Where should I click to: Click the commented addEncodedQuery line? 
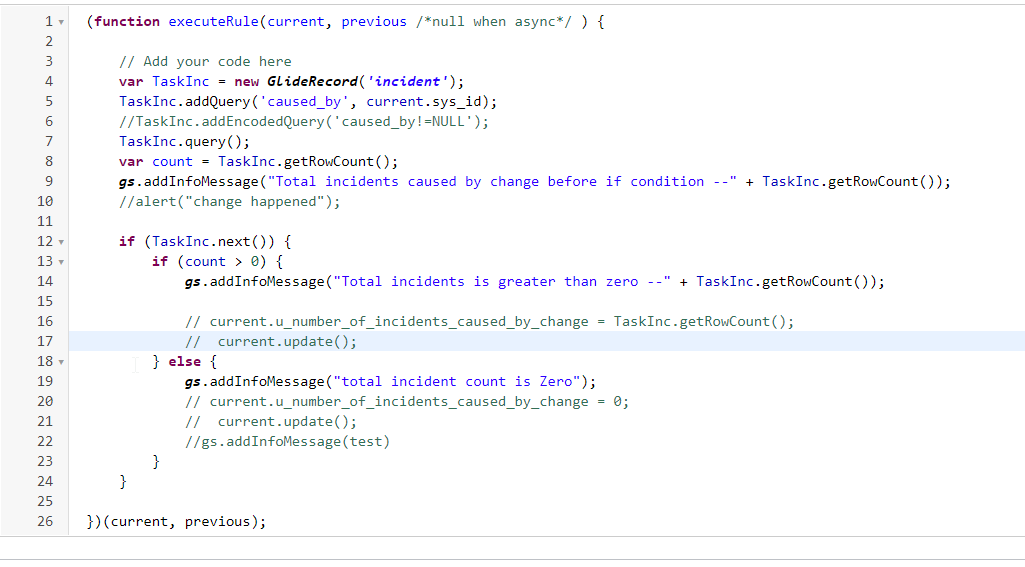pyautogui.click(x=303, y=122)
